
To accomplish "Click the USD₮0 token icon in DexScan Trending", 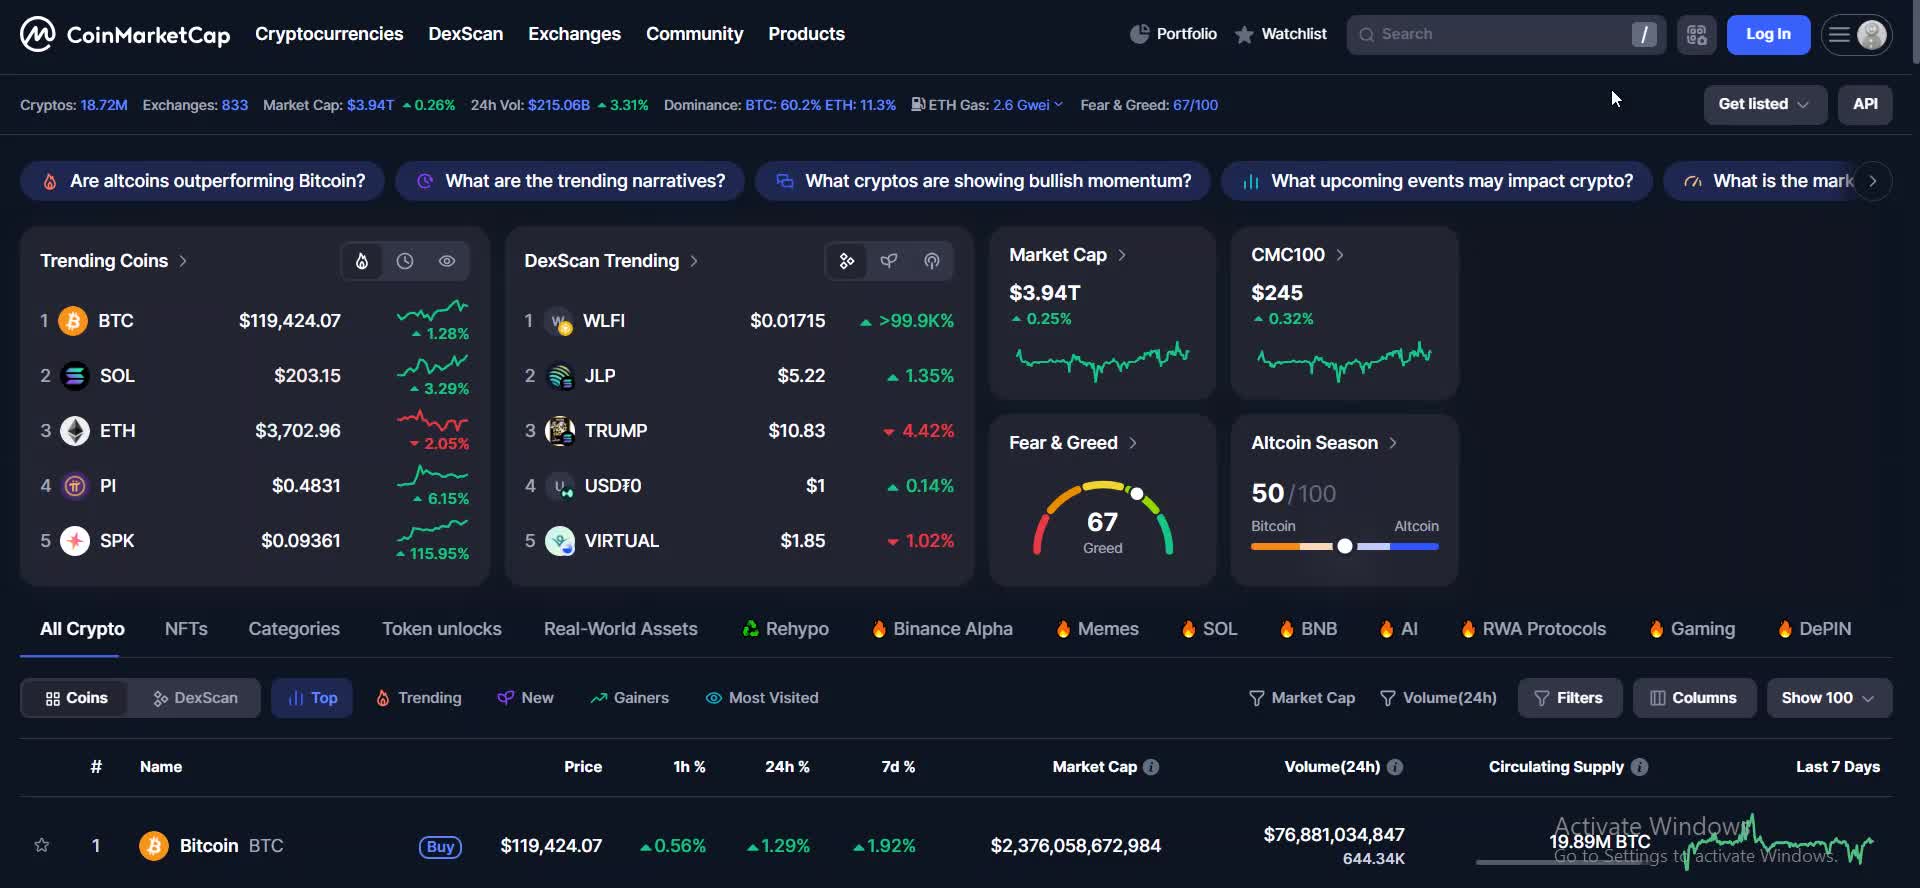I will [x=560, y=486].
